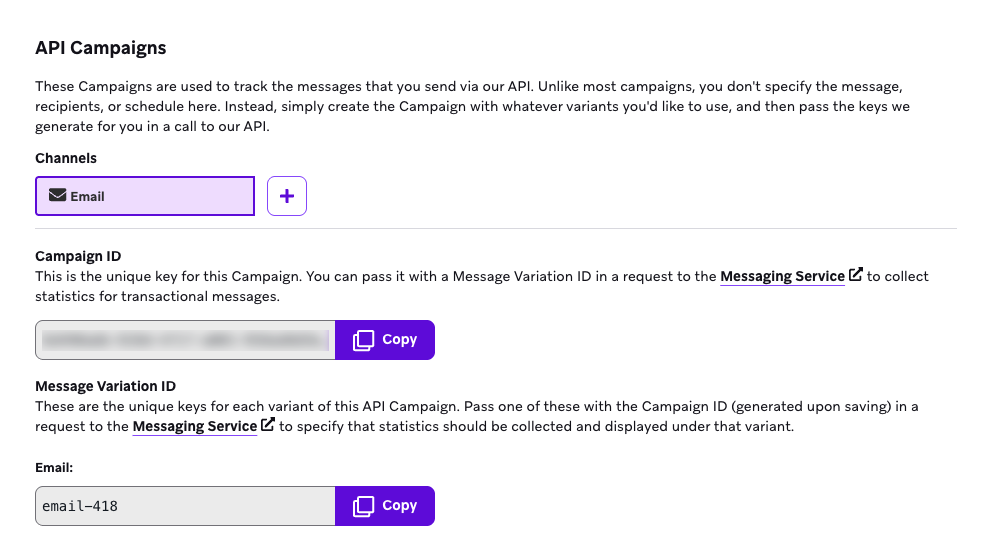The image size is (999, 540).
Task: Click external link icon in Message Variation description
Action: 268,425
